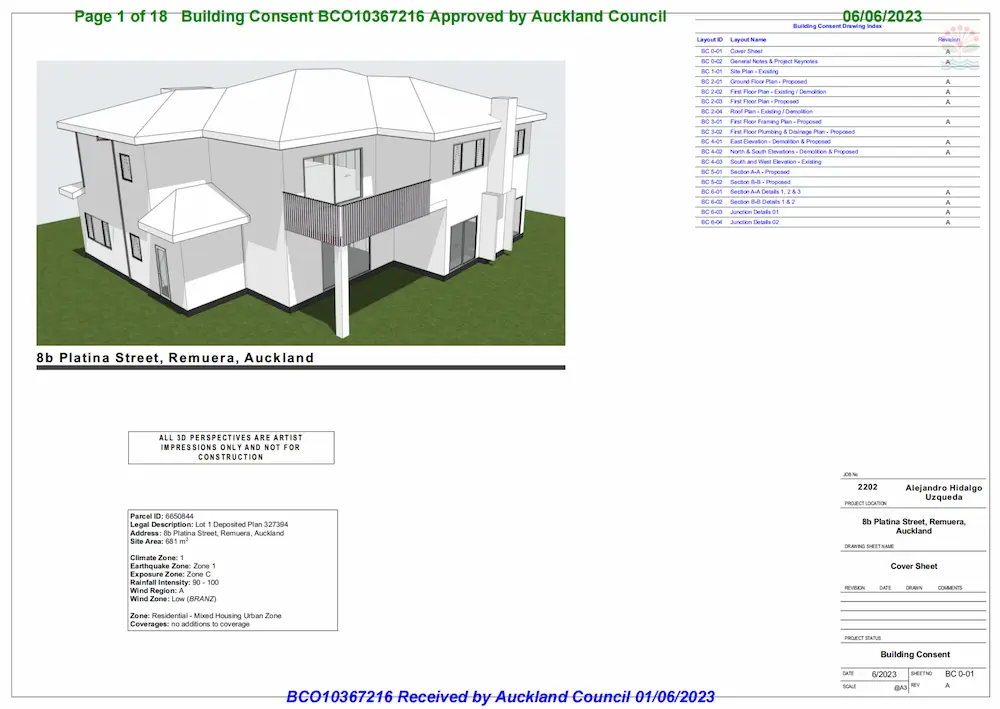Image resolution: width=1000 pixels, height=709 pixels.
Task: Click the 'Wind Zone: Low (BRANZ)' line
Action: tap(173, 599)
